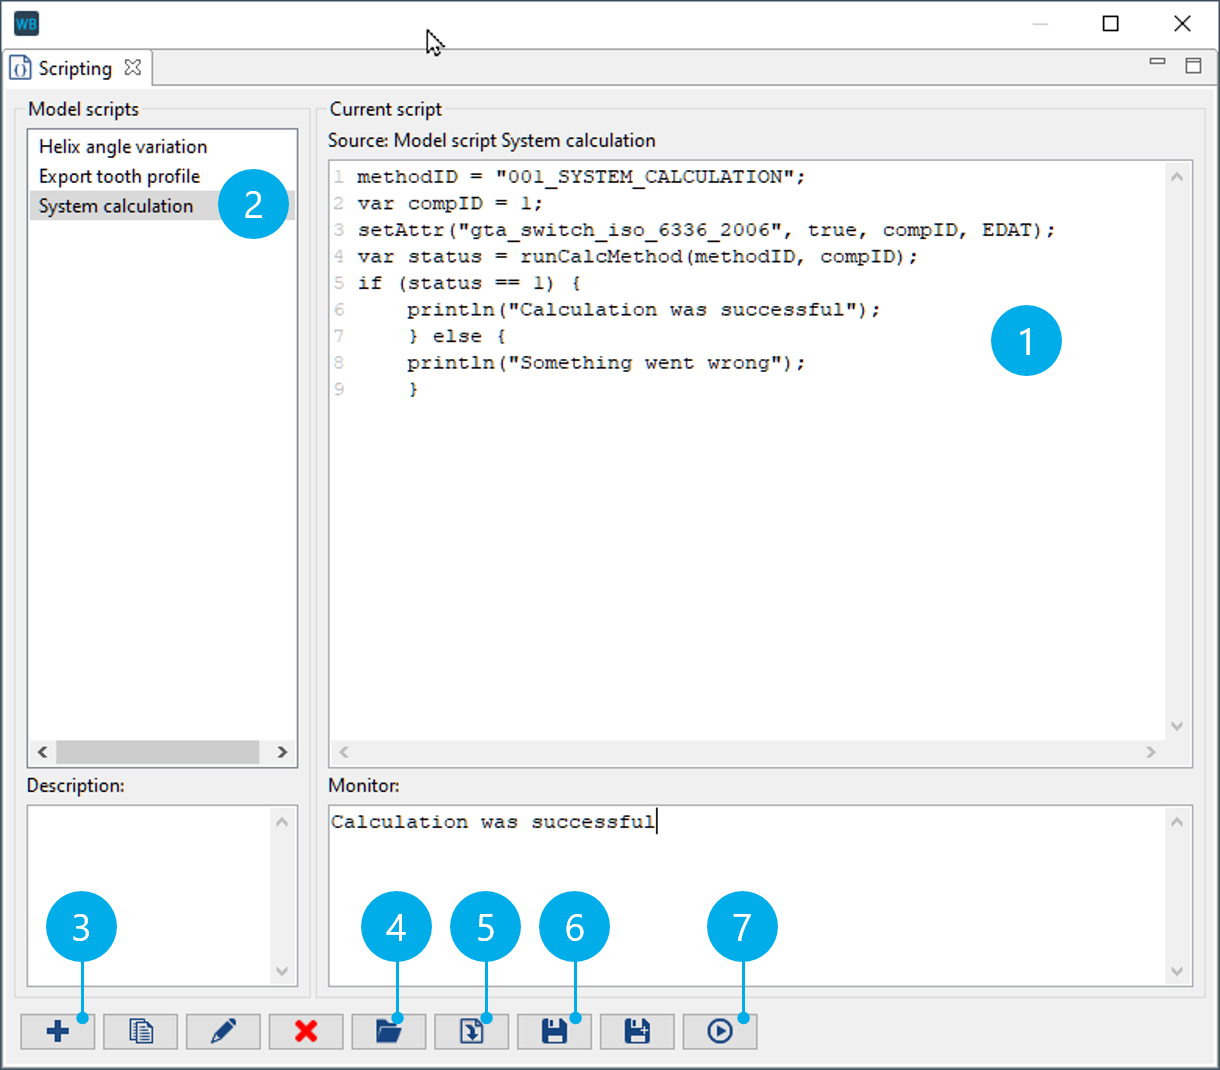Duplicate the selected script

pos(141,1031)
